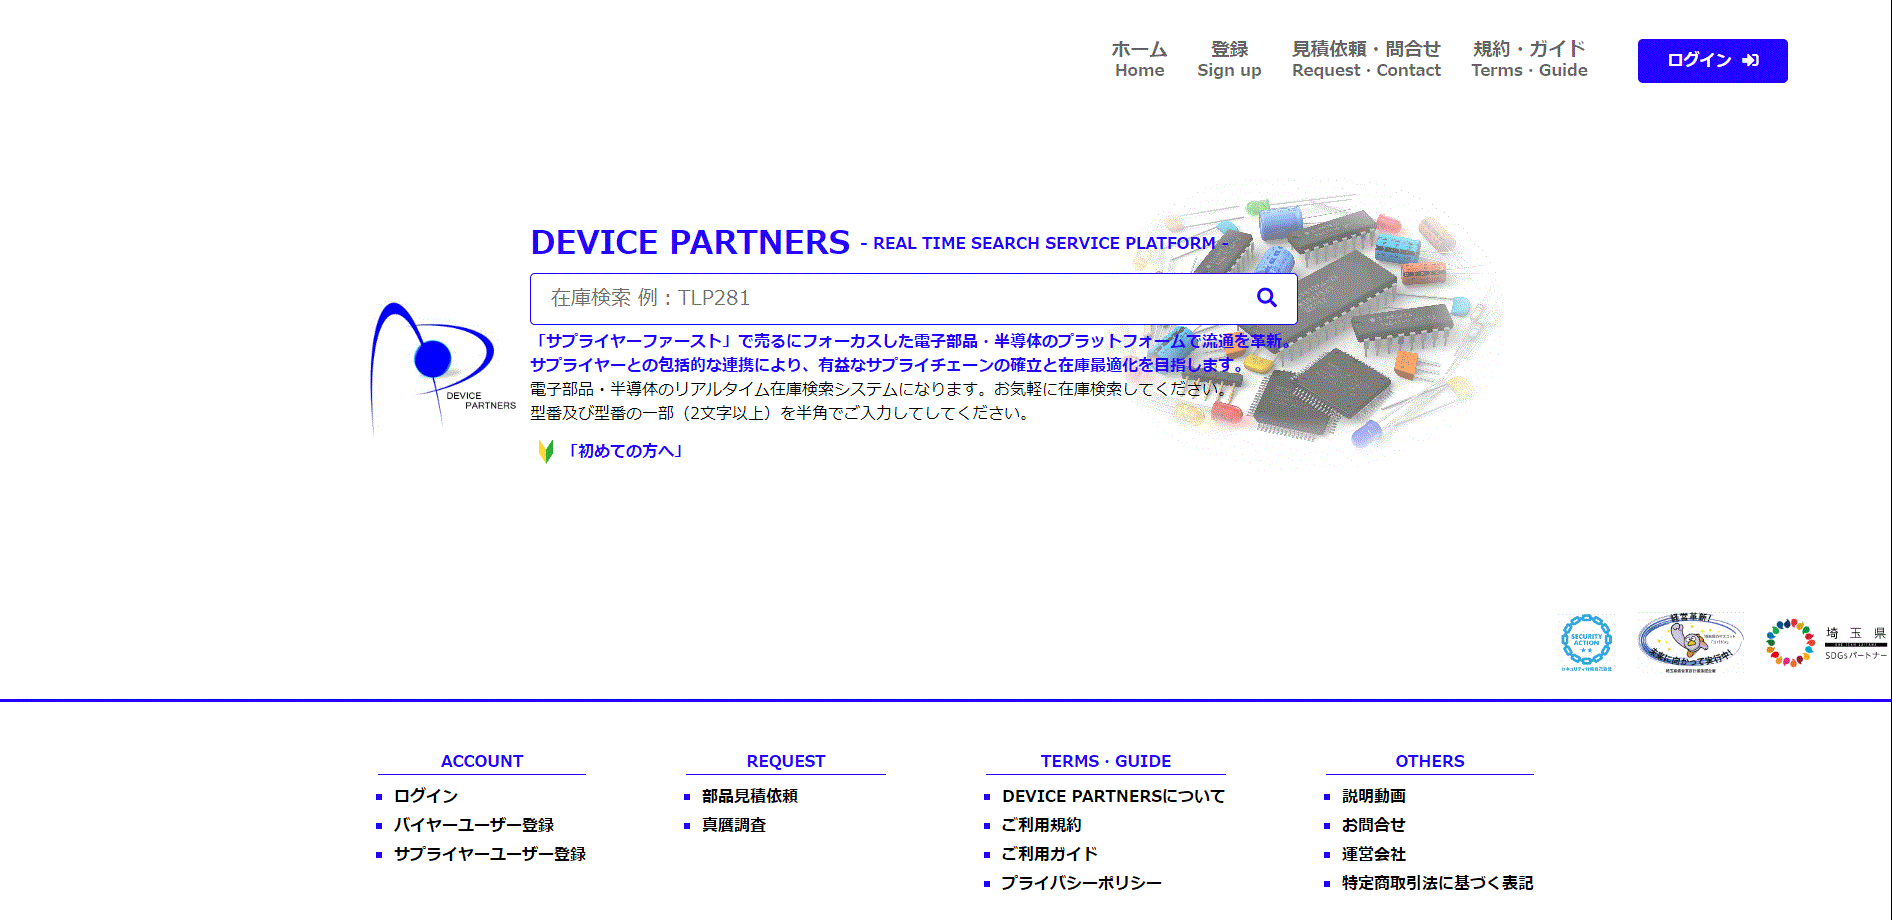Click the REAL TIME SEARCH SERVICE PLATFORM tagline
The width and height of the screenshot is (1892, 920).
coord(1044,243)
